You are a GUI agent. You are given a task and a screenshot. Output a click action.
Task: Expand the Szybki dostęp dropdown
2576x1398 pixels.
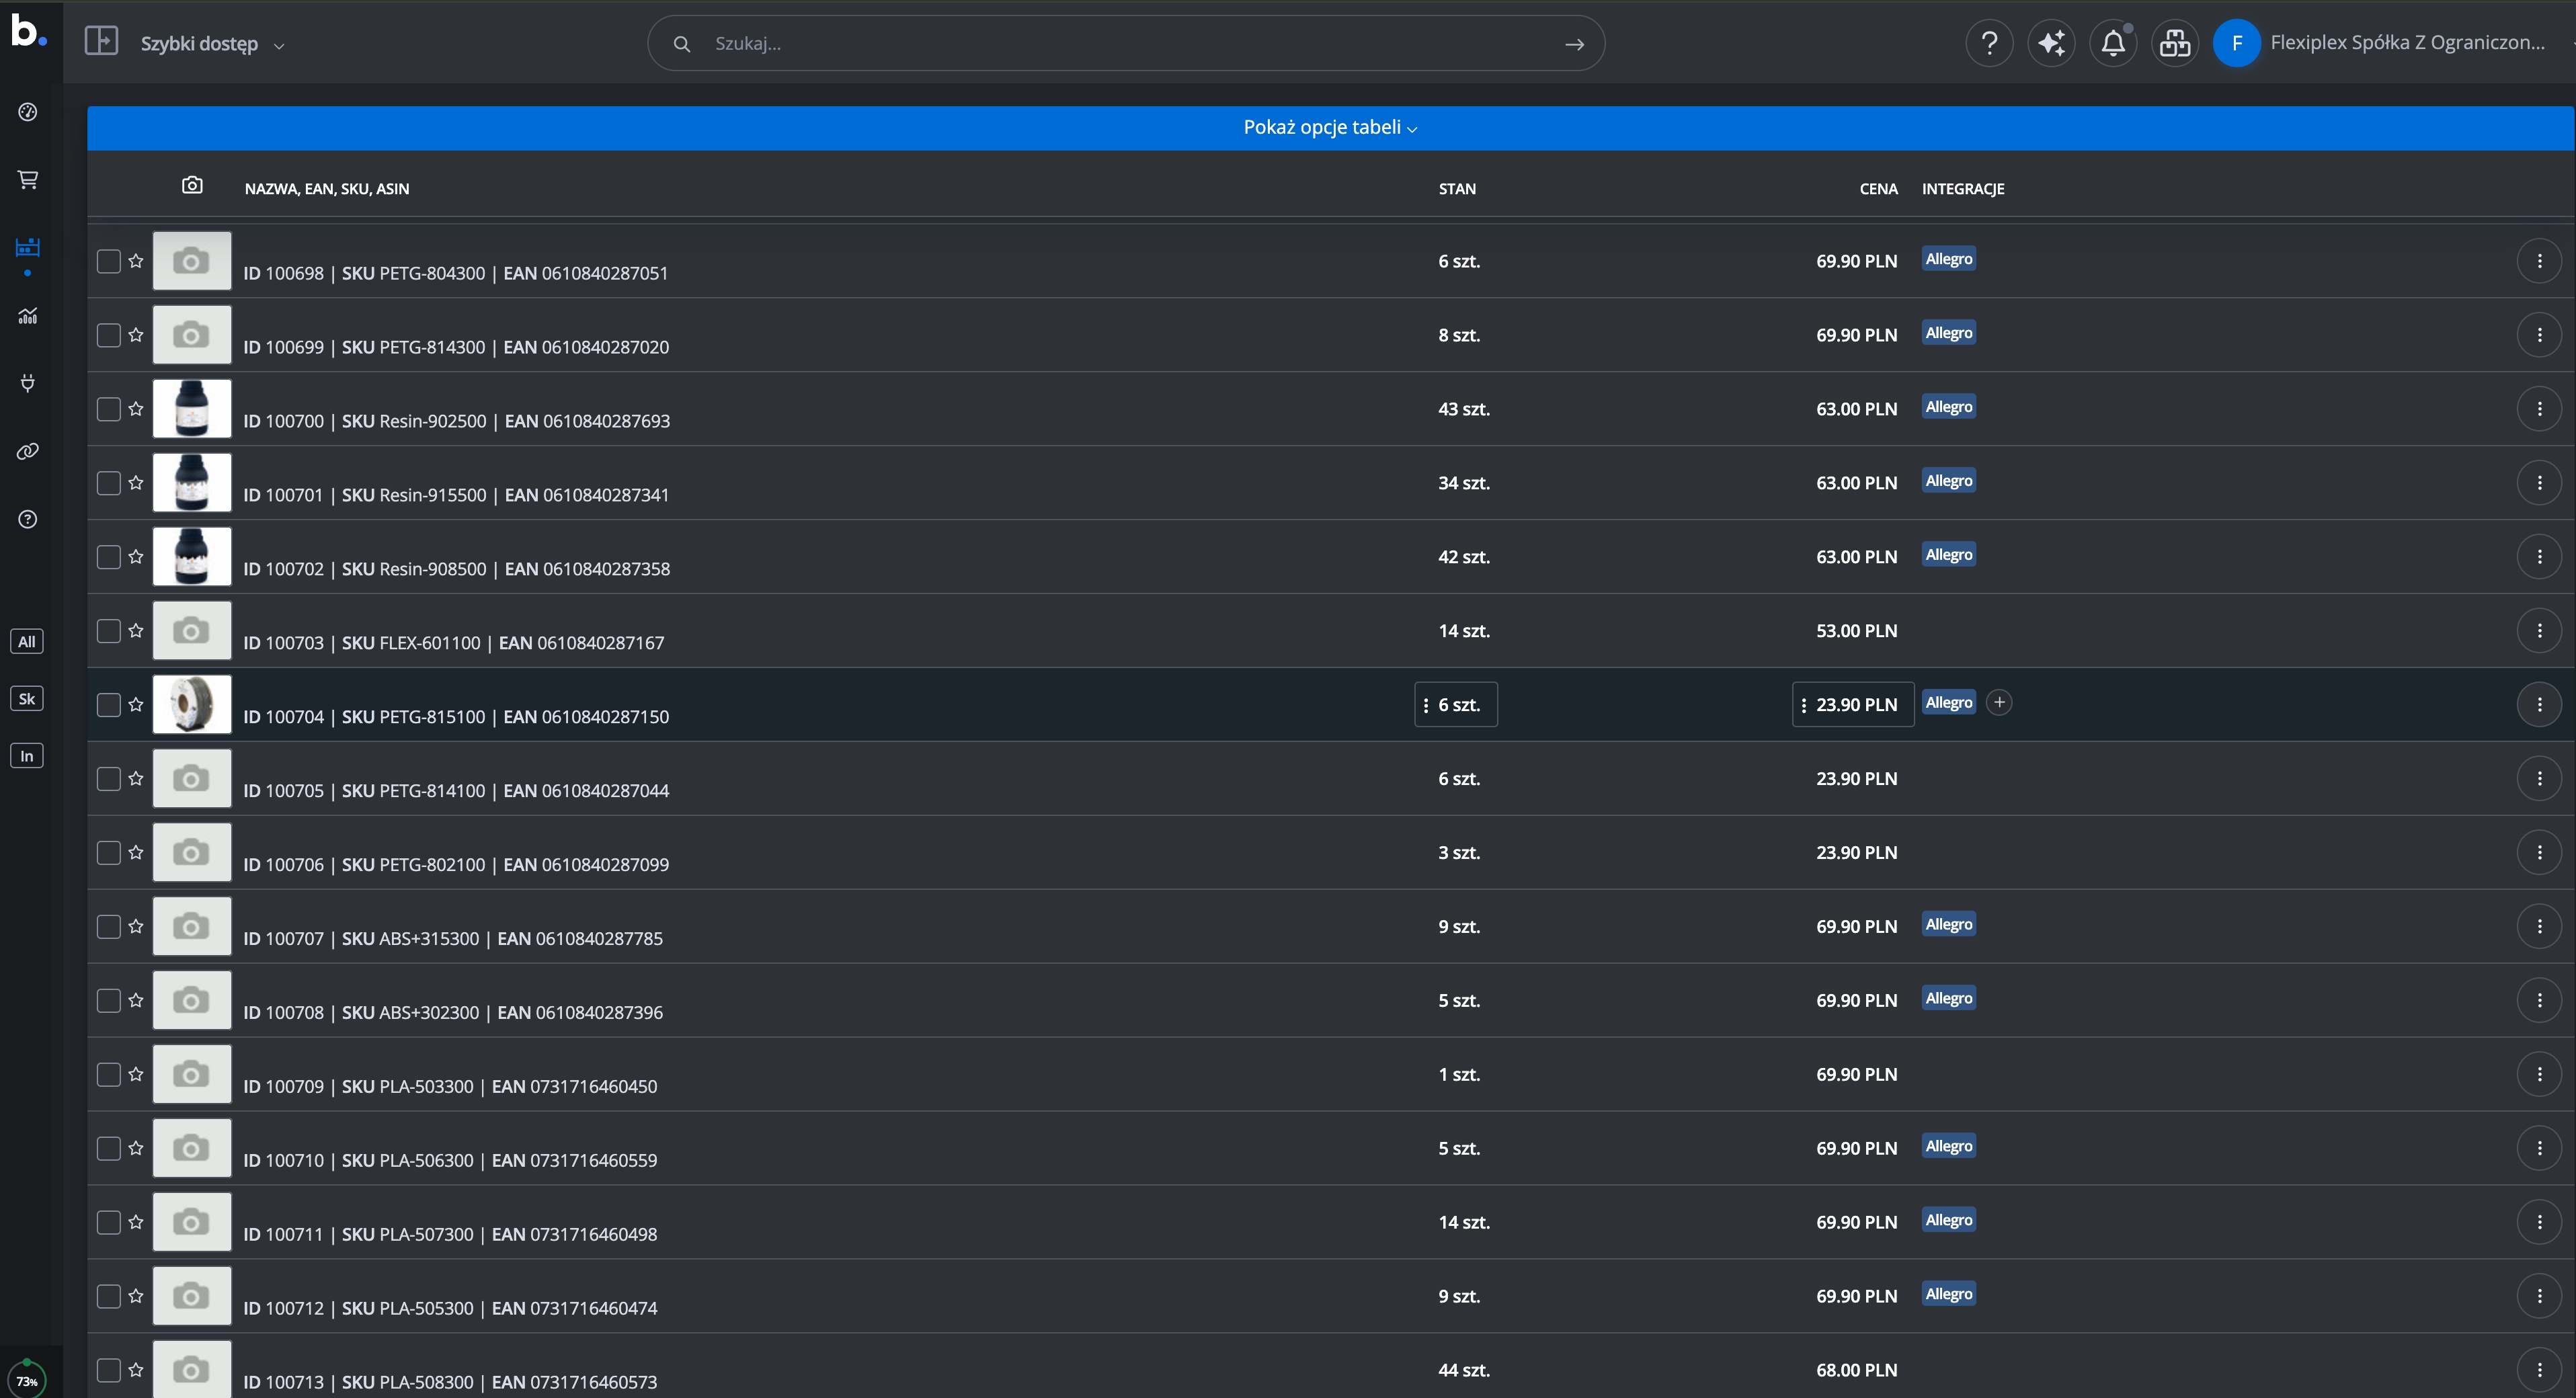(x=212, y=44)
